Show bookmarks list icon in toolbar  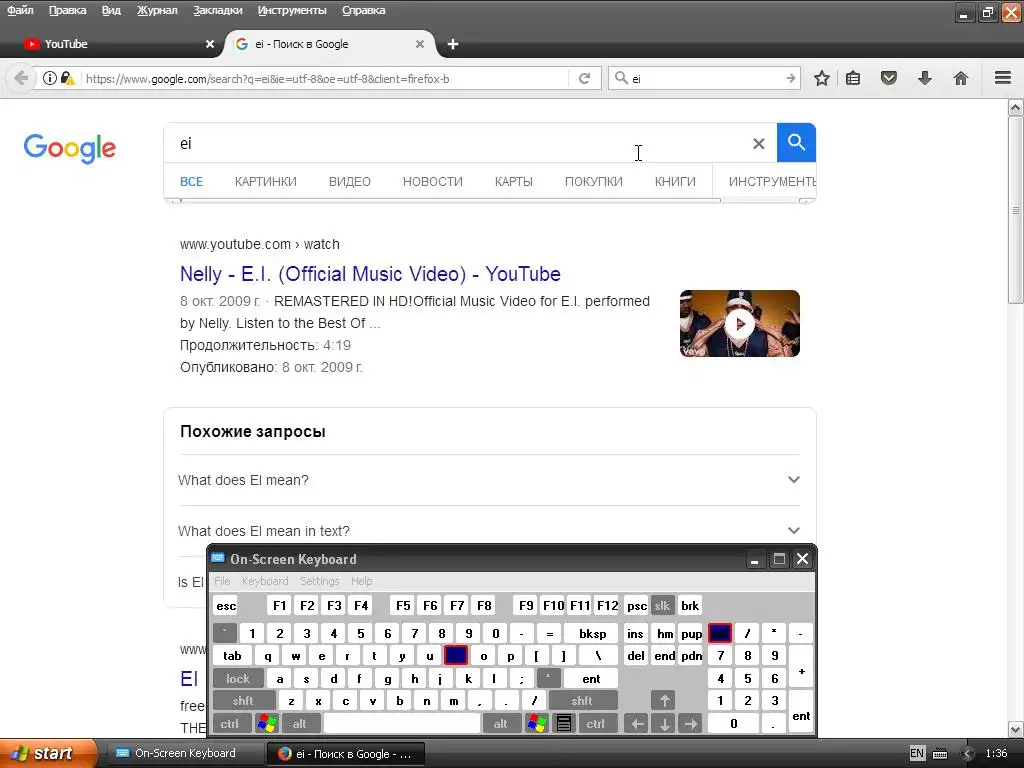tap(853, 78)
